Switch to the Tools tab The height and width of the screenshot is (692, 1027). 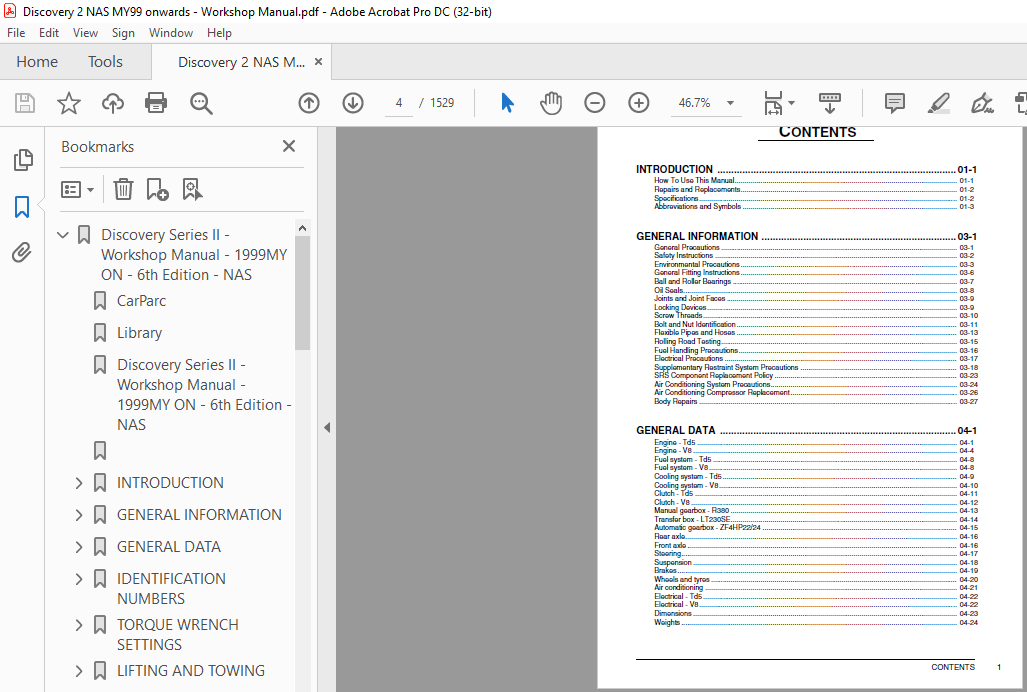(105, 62)
